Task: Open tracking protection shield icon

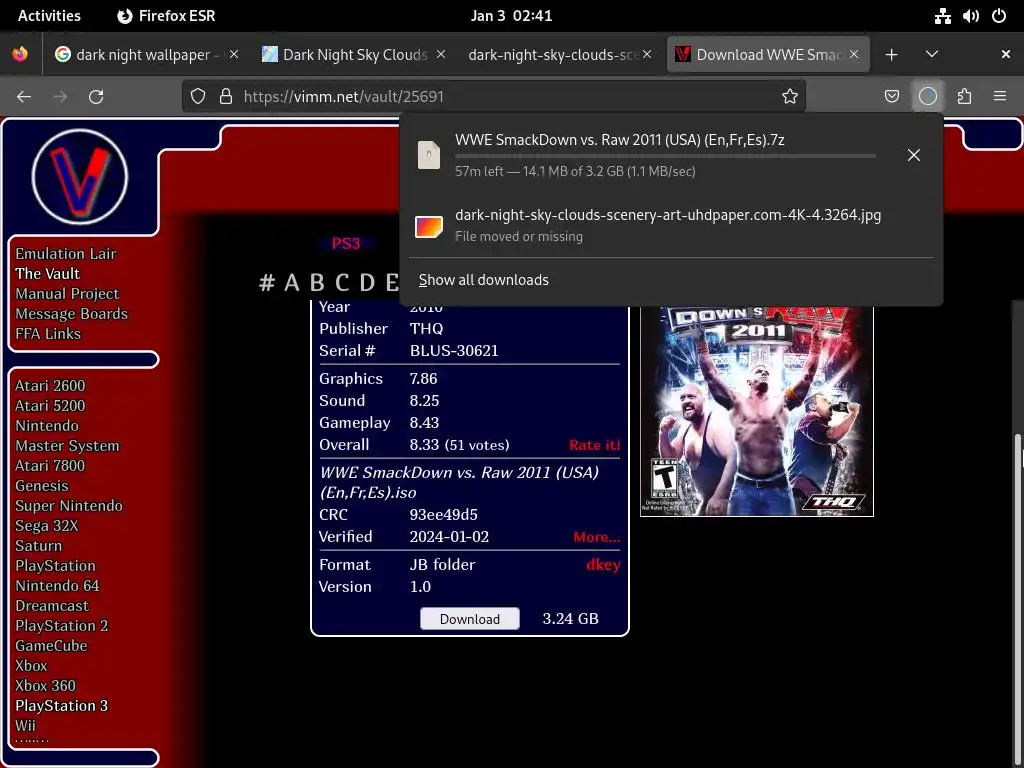Action: [x=198, y=97]
